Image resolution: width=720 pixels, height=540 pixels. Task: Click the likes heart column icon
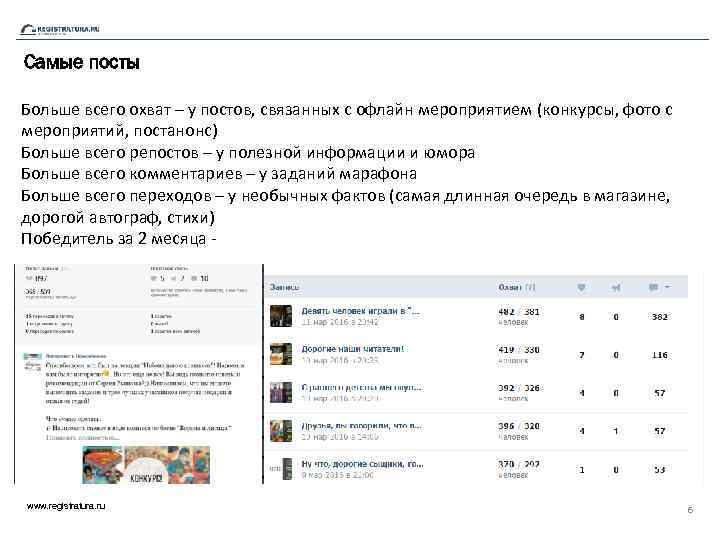(x=581, y=287)
